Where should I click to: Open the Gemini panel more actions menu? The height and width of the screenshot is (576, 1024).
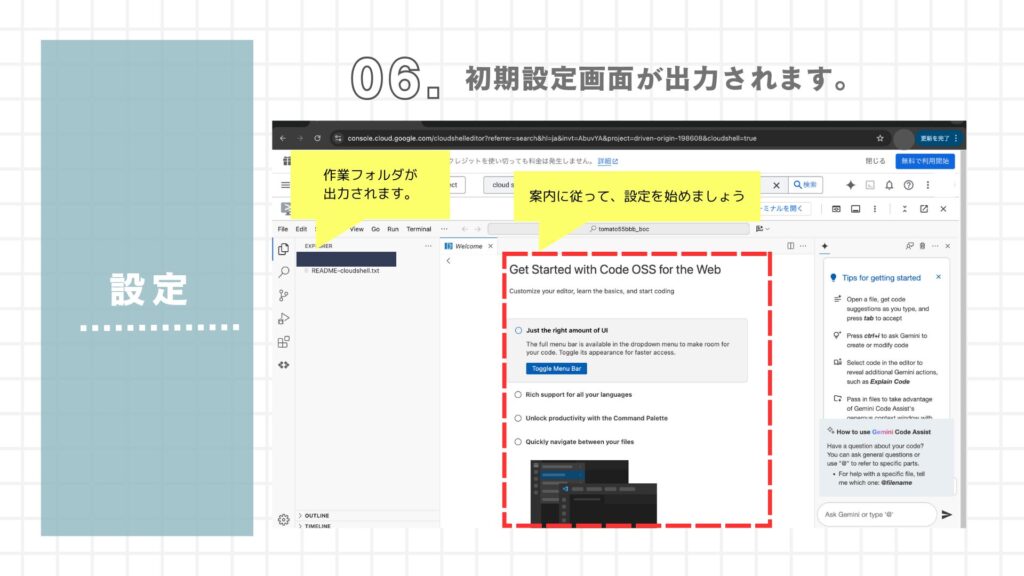[935, 246]
